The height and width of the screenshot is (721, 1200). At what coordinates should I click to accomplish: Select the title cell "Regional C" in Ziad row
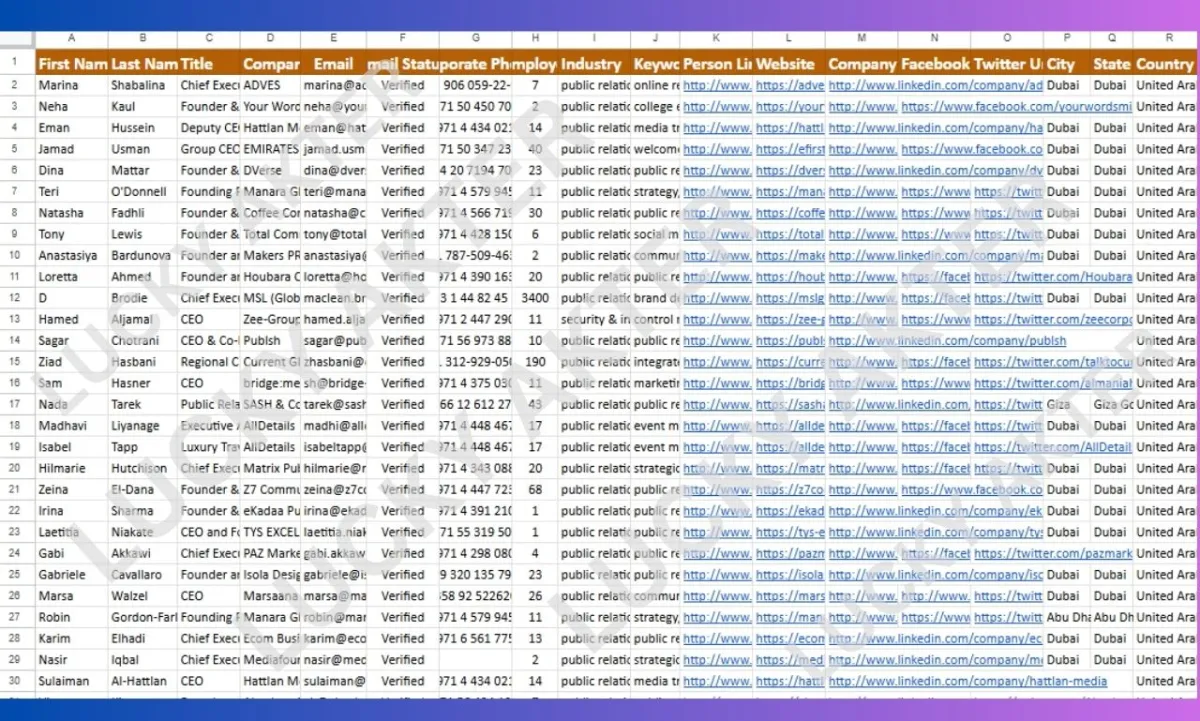coord(210,362)
